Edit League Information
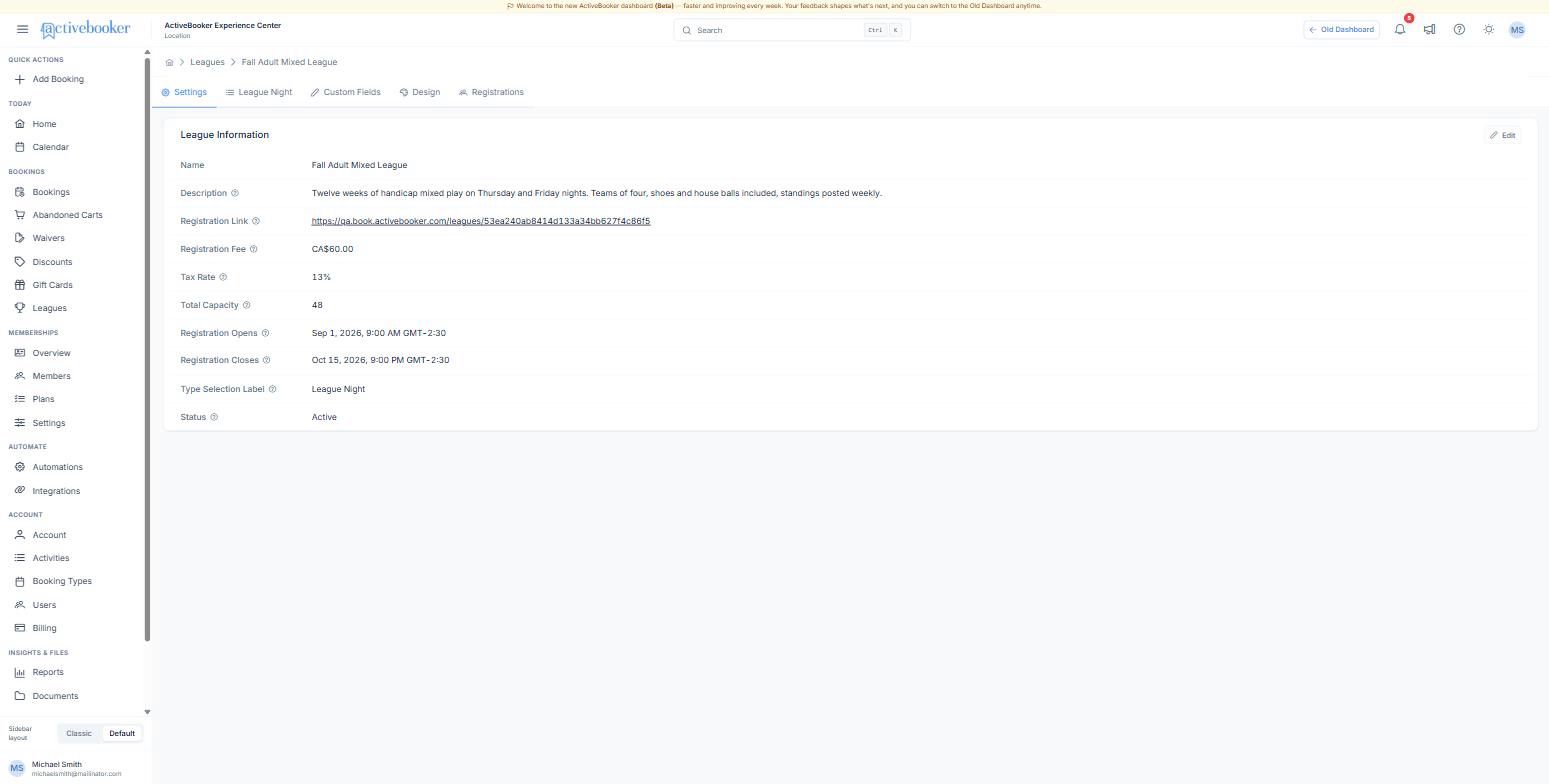The height and width of the screenshot is (784, 1549). click(1502, 135)
